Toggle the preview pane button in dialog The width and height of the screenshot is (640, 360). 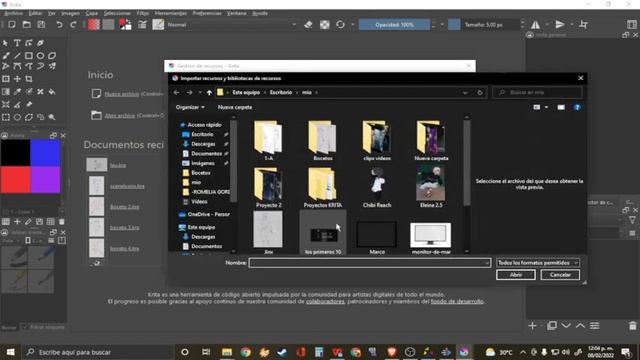(561, 107)
